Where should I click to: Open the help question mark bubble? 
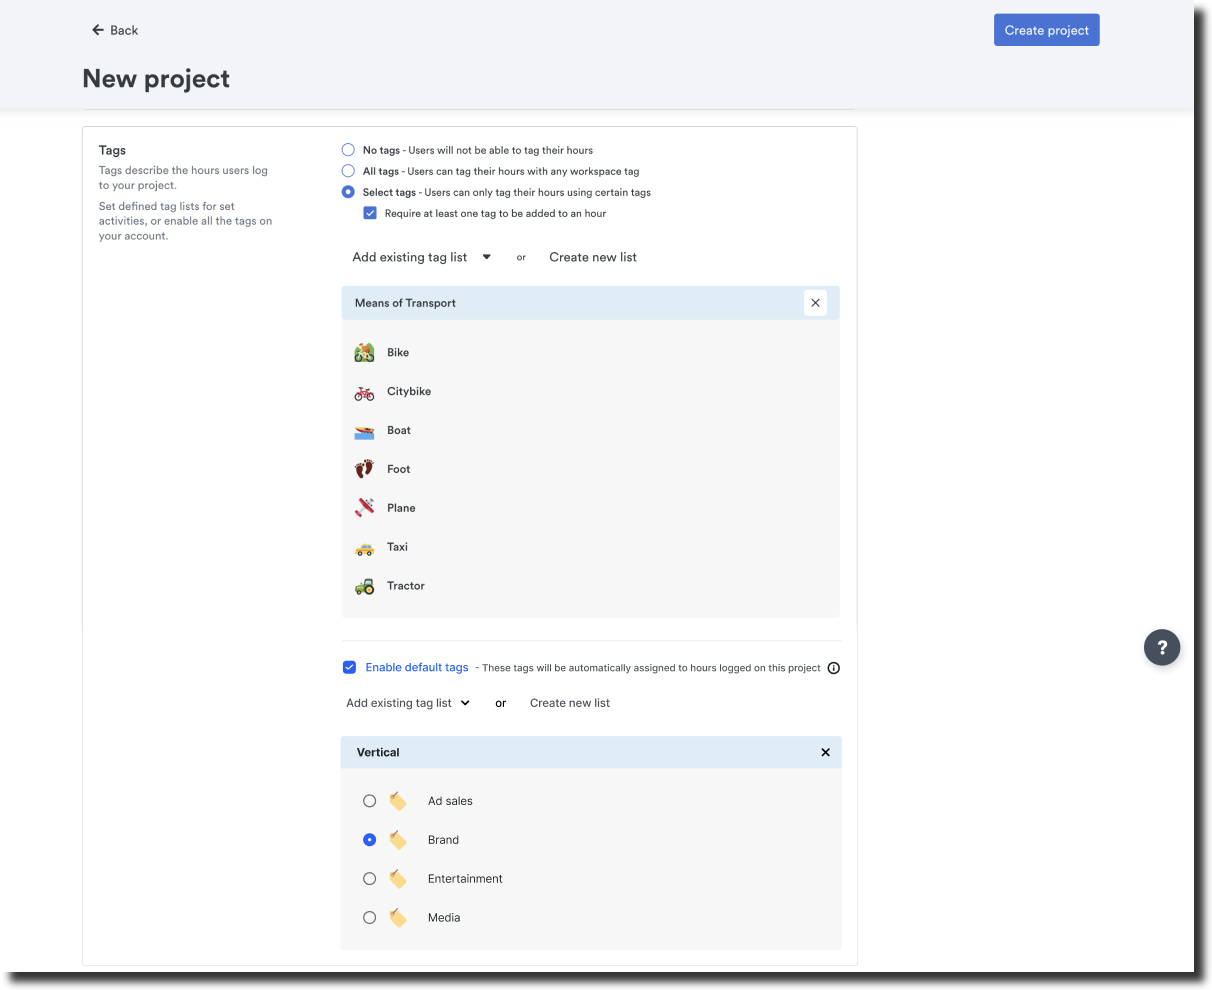1162,647
